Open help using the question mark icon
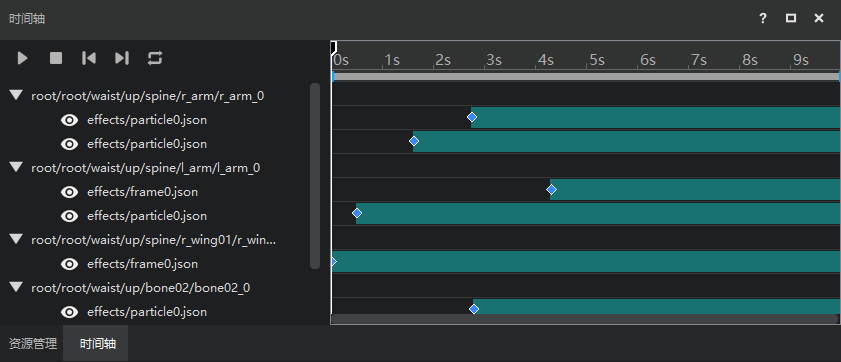This screenshot has width=841, height=362. pyautogui.click(x=763, y=18)
